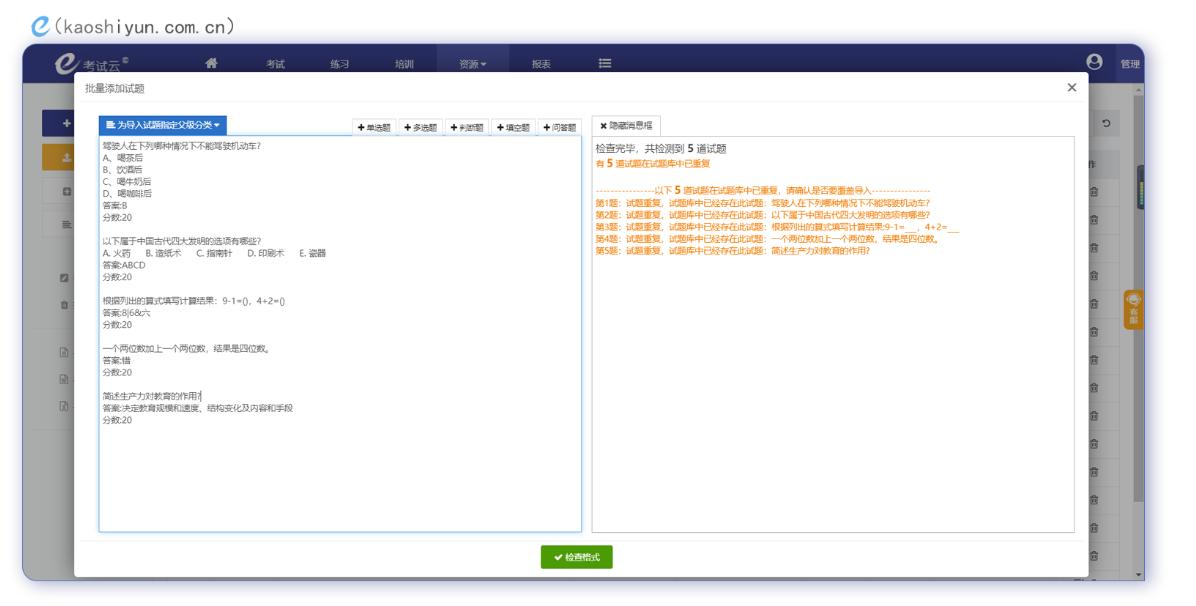The image size is (1196, 606).
Task: Click the line 驾驶人在下列哪种情况下不能驾驶机动车?
Action: point(182,146)
